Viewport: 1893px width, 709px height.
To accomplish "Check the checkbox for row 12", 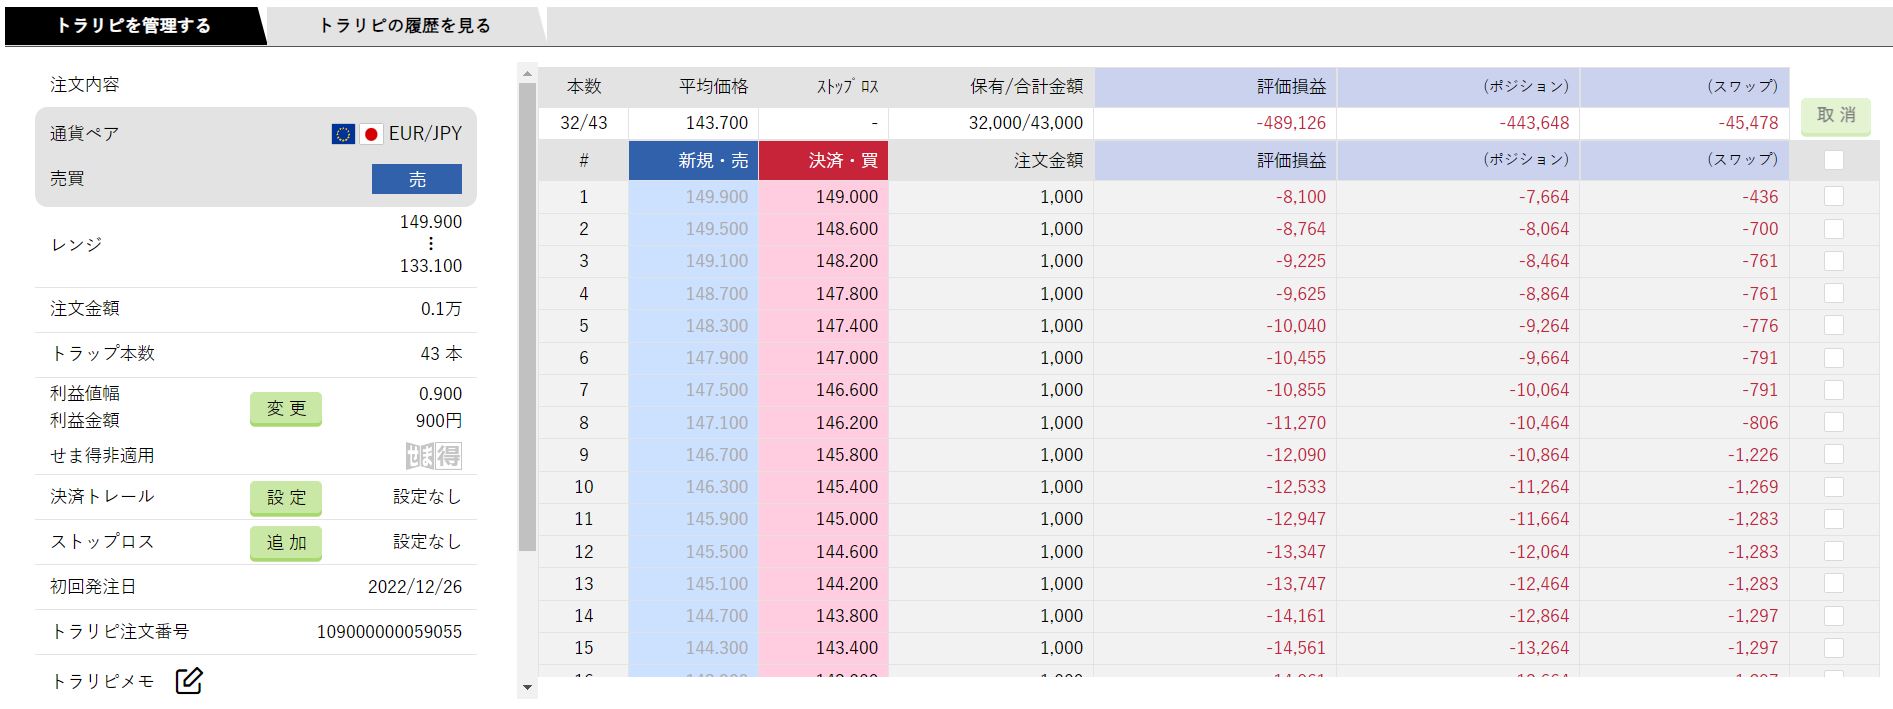I will coord(1834,551).
